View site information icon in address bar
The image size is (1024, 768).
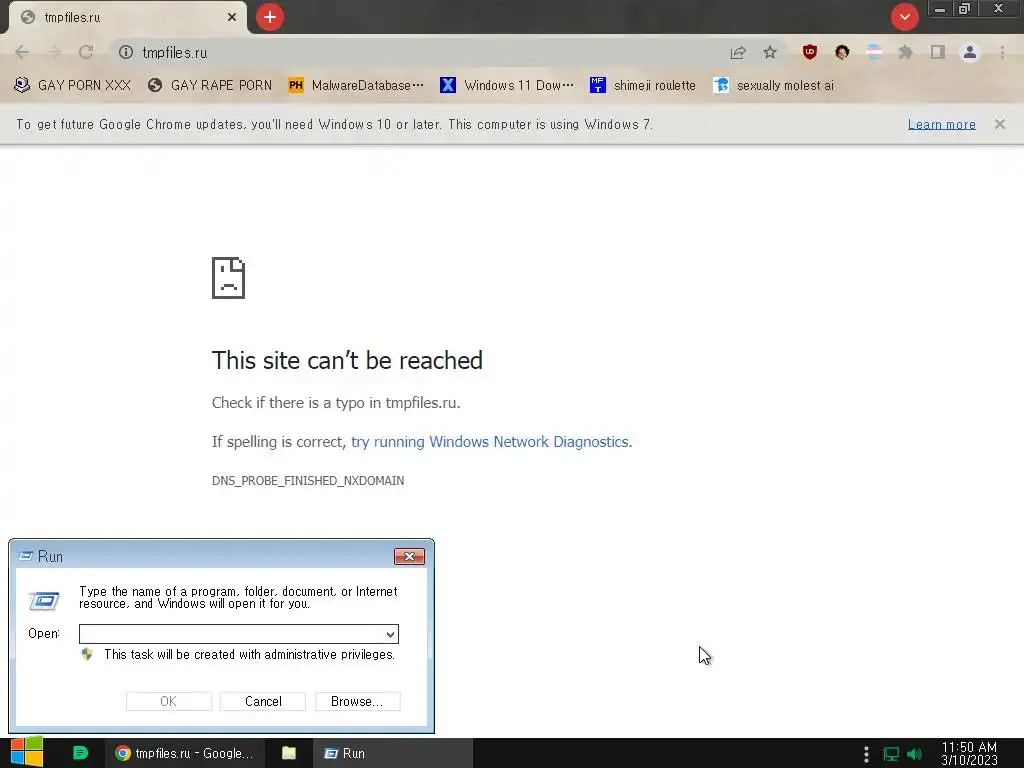point(126,52)
